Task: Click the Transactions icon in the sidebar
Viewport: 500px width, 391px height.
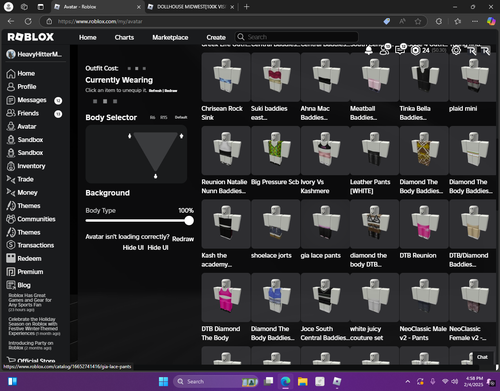Action: pos(11,245)
